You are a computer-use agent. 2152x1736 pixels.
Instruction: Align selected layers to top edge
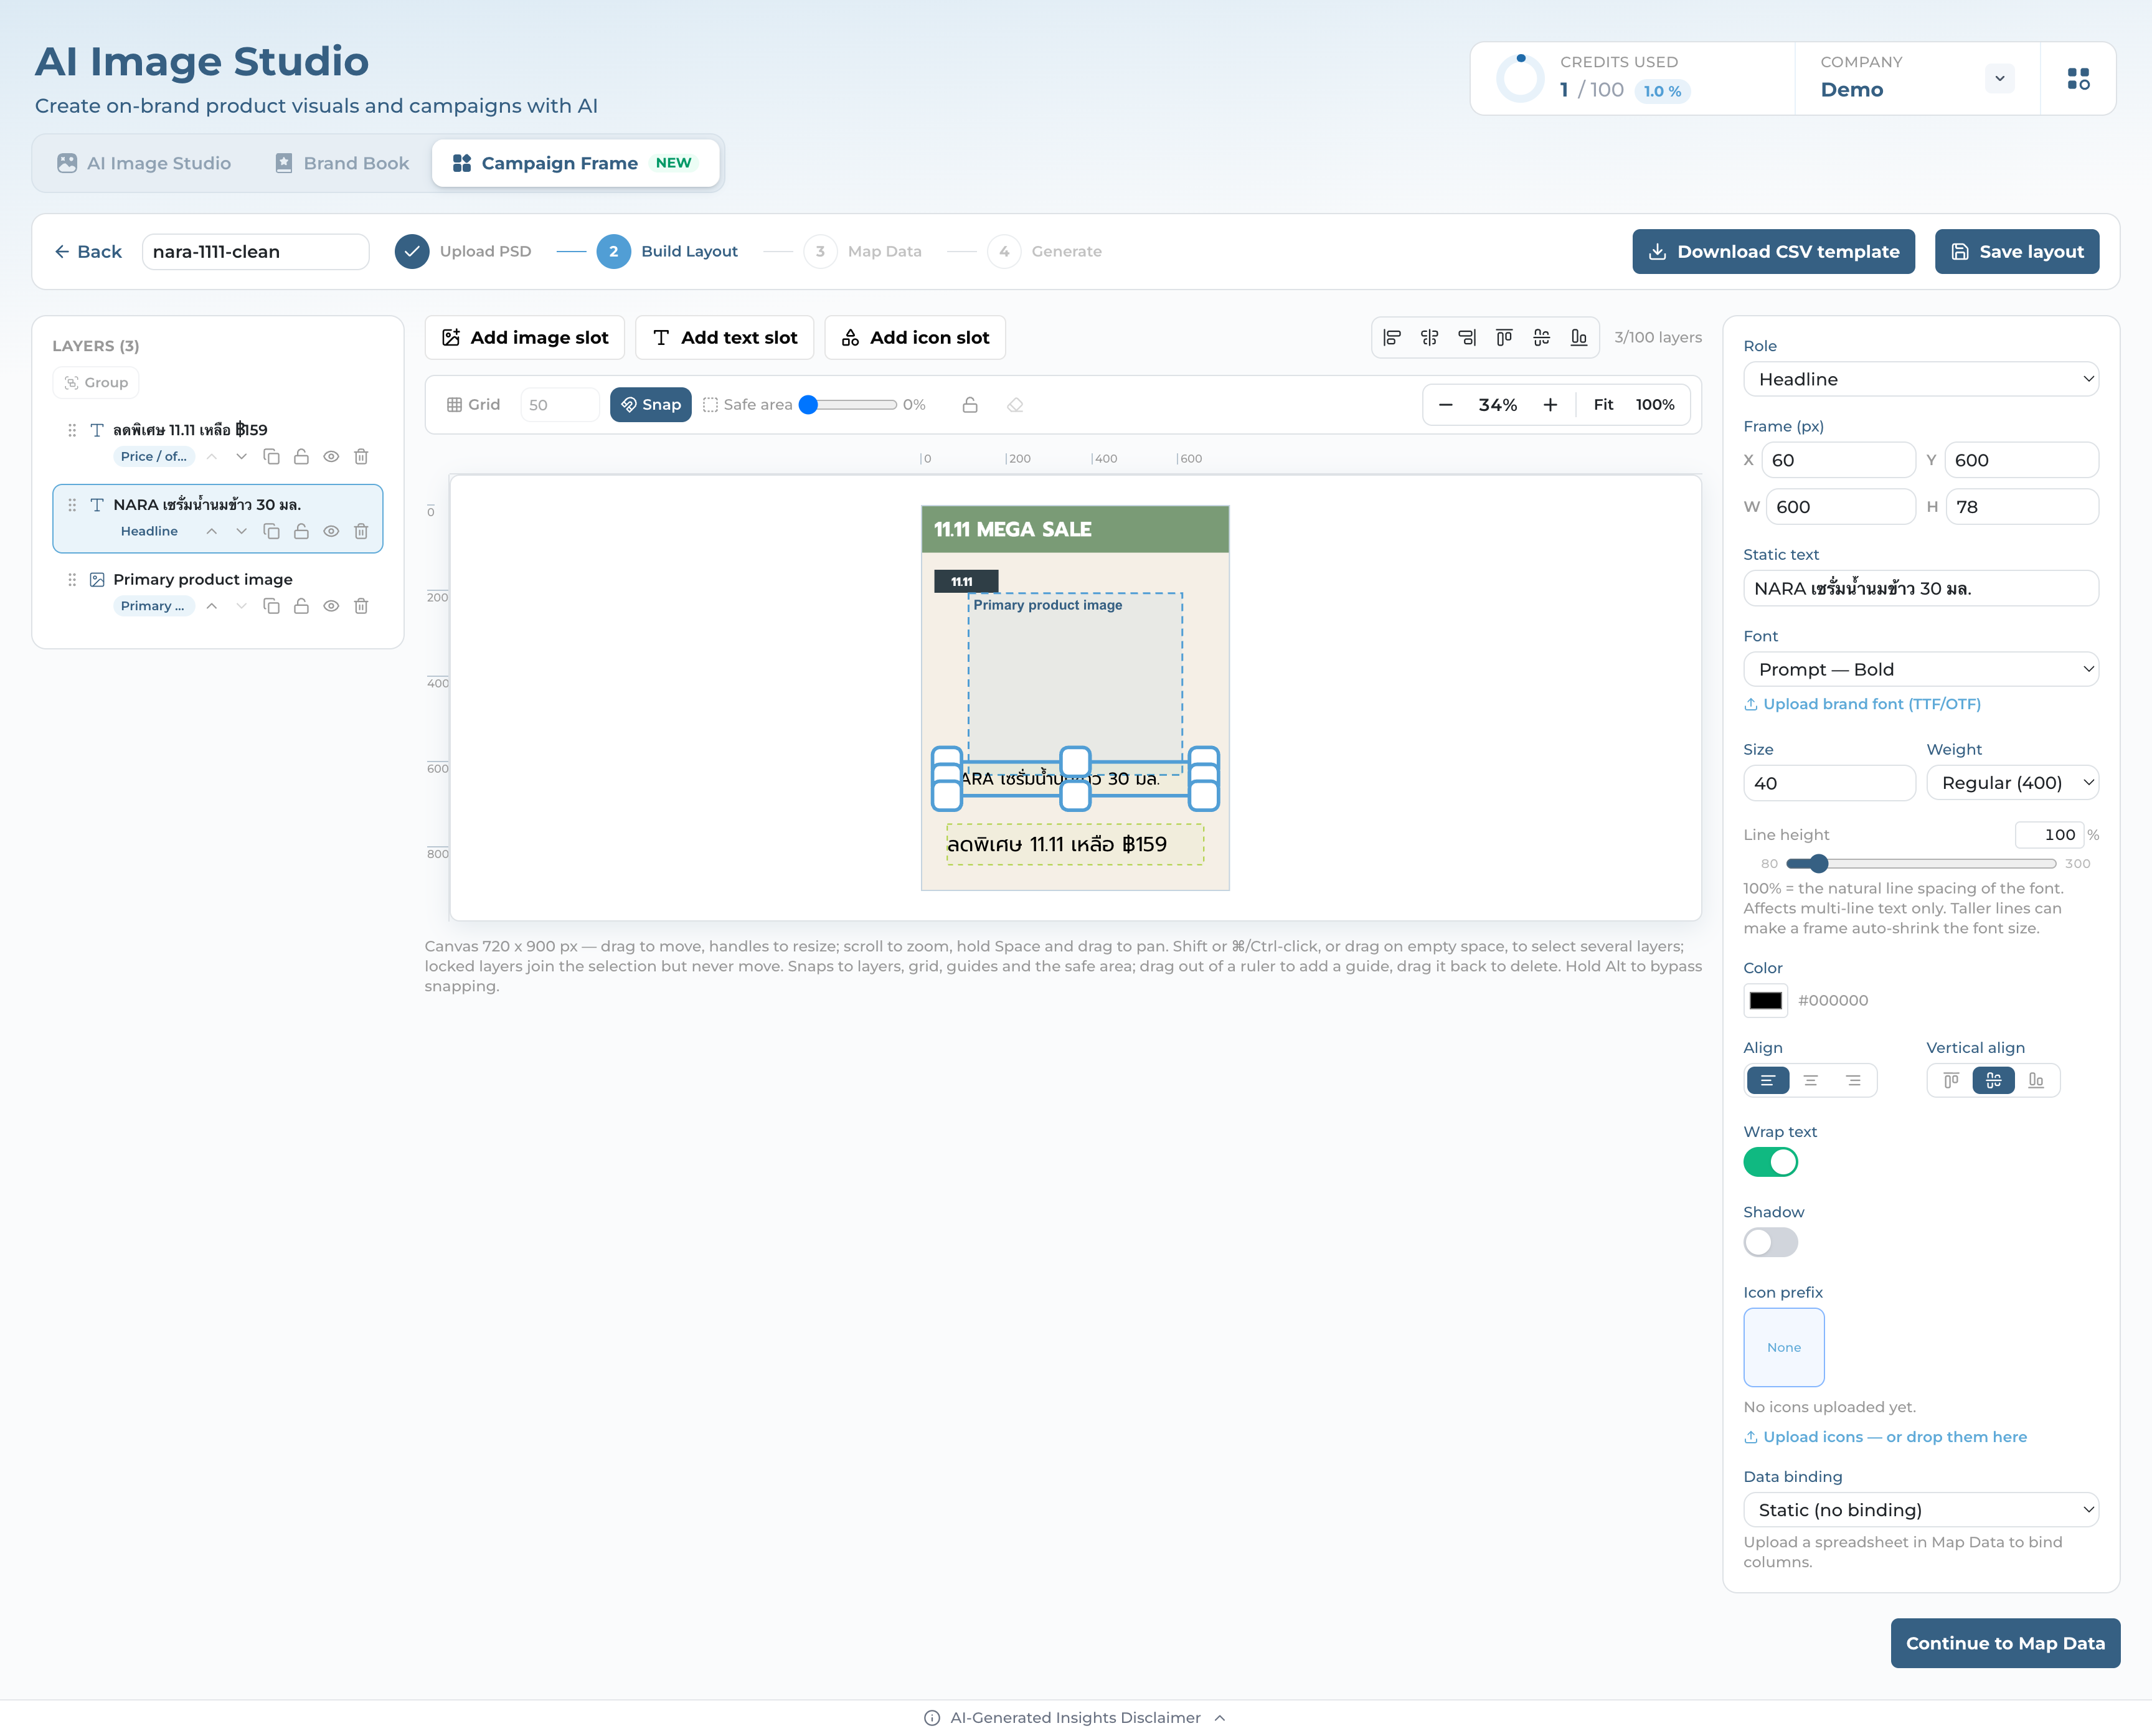[x=1504, y=338]
